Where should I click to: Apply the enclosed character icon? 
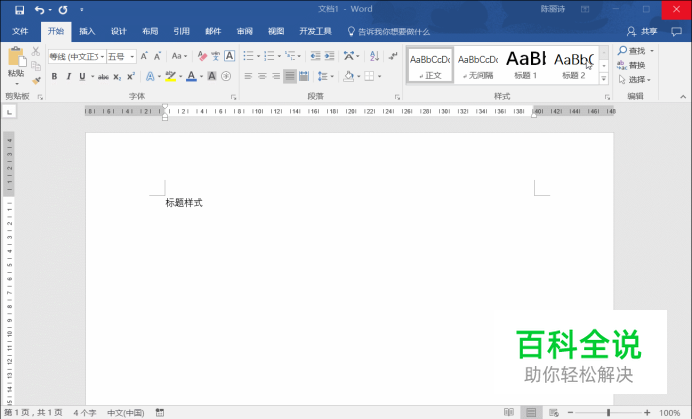click(x=226, y=76)
